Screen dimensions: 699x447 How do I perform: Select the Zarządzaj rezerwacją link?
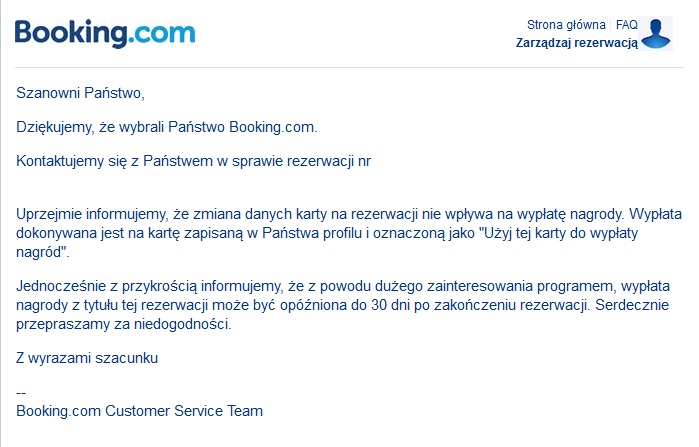click(x=577, y=43)
